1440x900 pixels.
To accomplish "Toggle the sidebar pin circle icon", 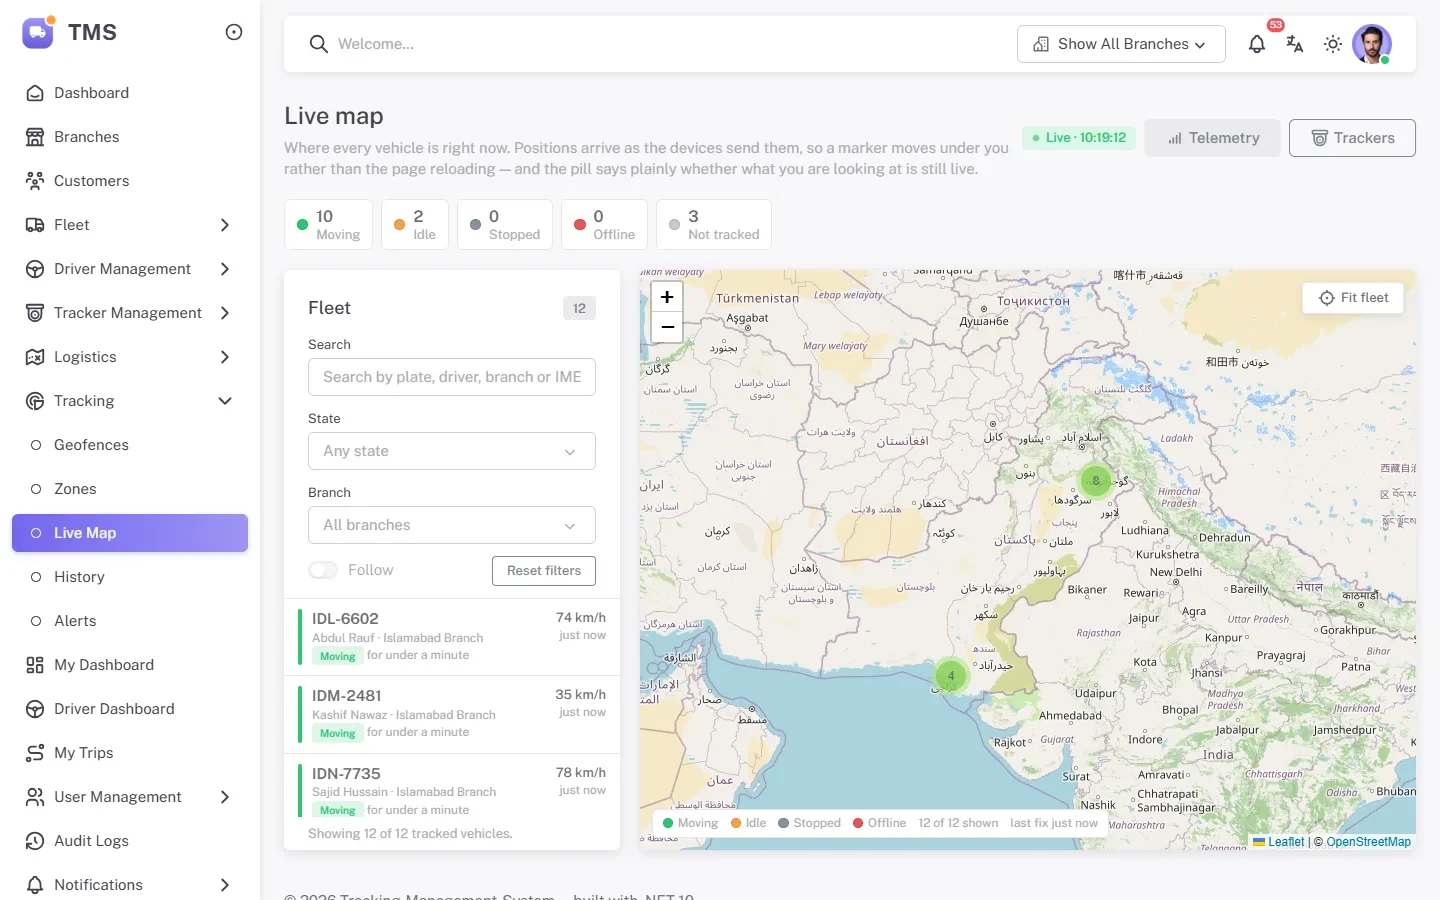I will coord(234,32).
